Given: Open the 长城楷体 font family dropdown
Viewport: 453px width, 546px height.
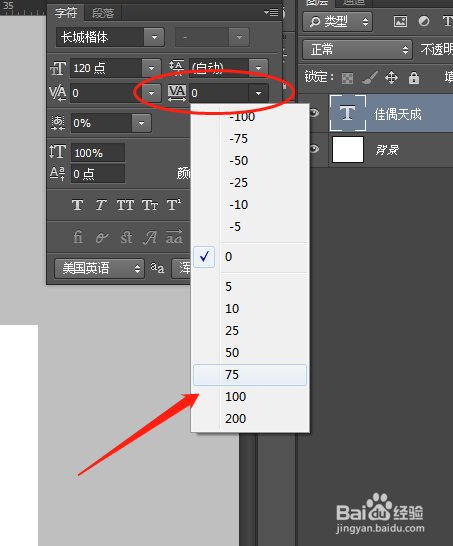Looking at the screenshot, I should pos(154,37).
